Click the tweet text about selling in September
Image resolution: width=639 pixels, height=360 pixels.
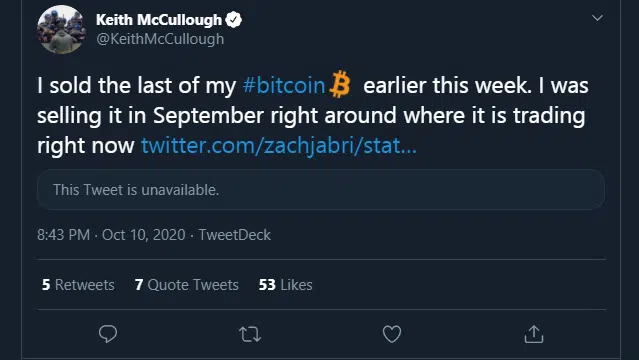313,115
